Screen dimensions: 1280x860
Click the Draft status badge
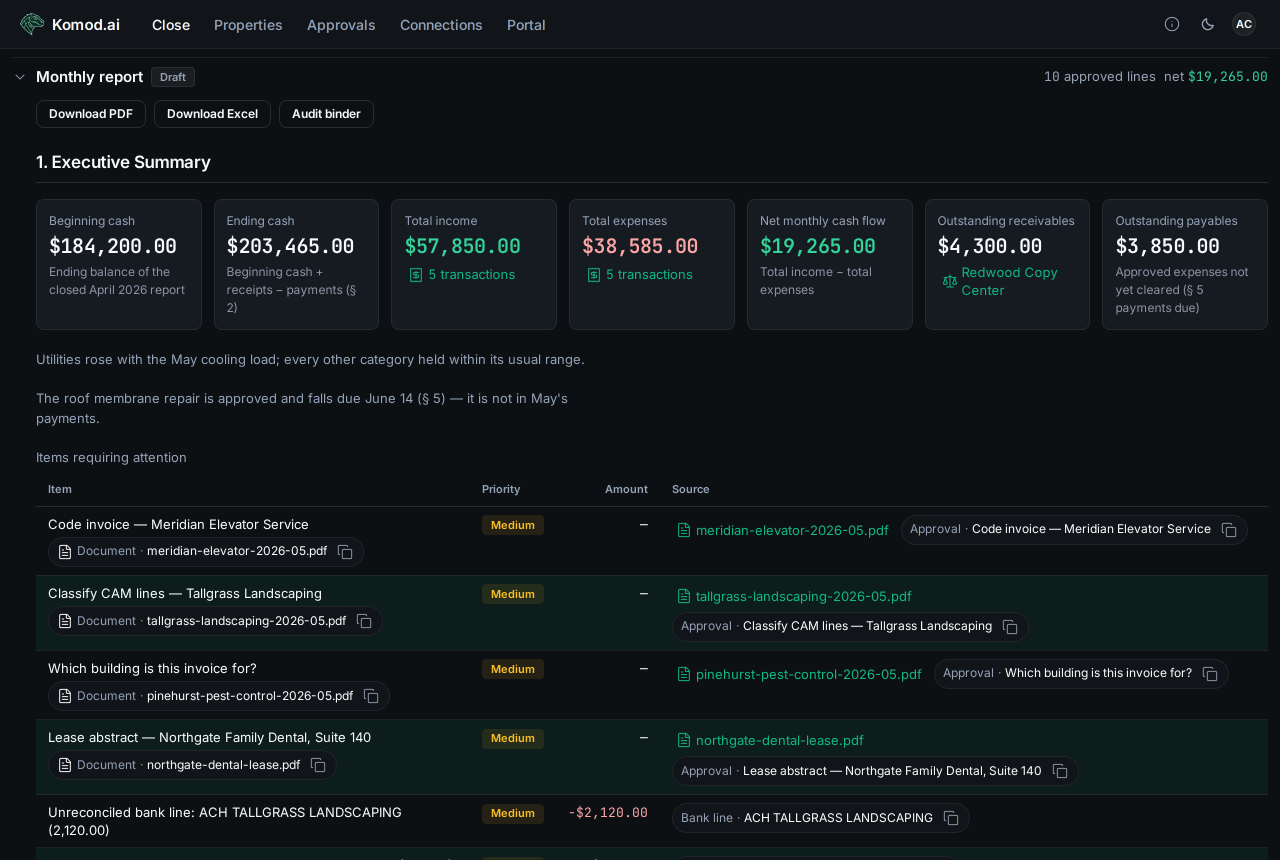173,77
